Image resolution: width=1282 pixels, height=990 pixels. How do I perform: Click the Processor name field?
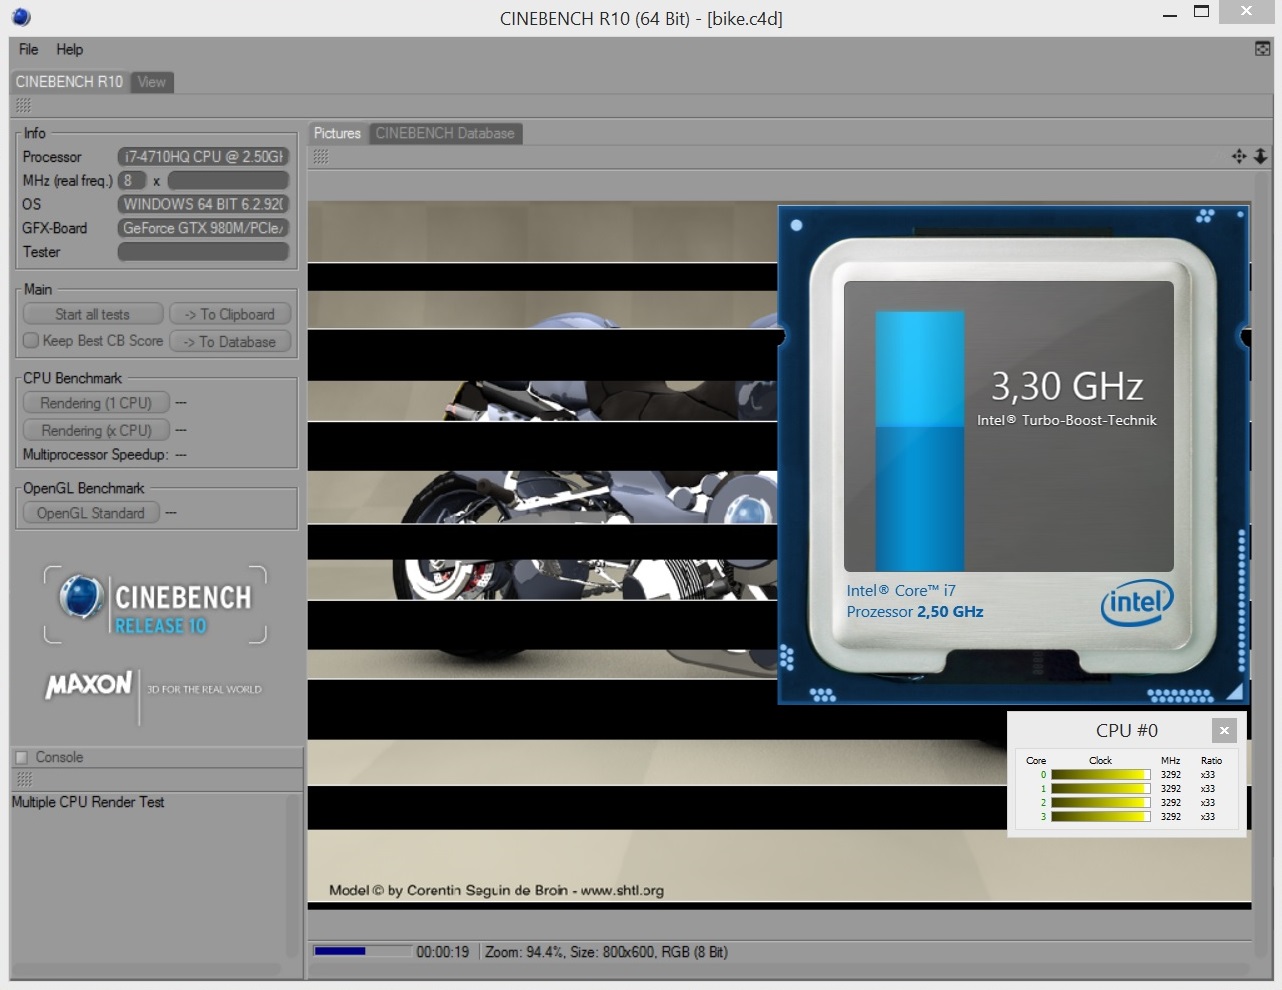coord(203,156)
